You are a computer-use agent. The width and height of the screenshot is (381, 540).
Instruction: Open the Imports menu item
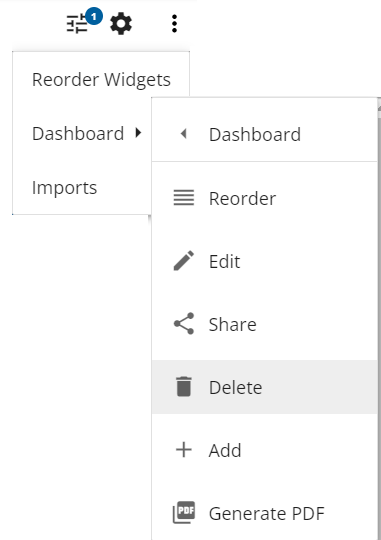[x=82, y=188]
